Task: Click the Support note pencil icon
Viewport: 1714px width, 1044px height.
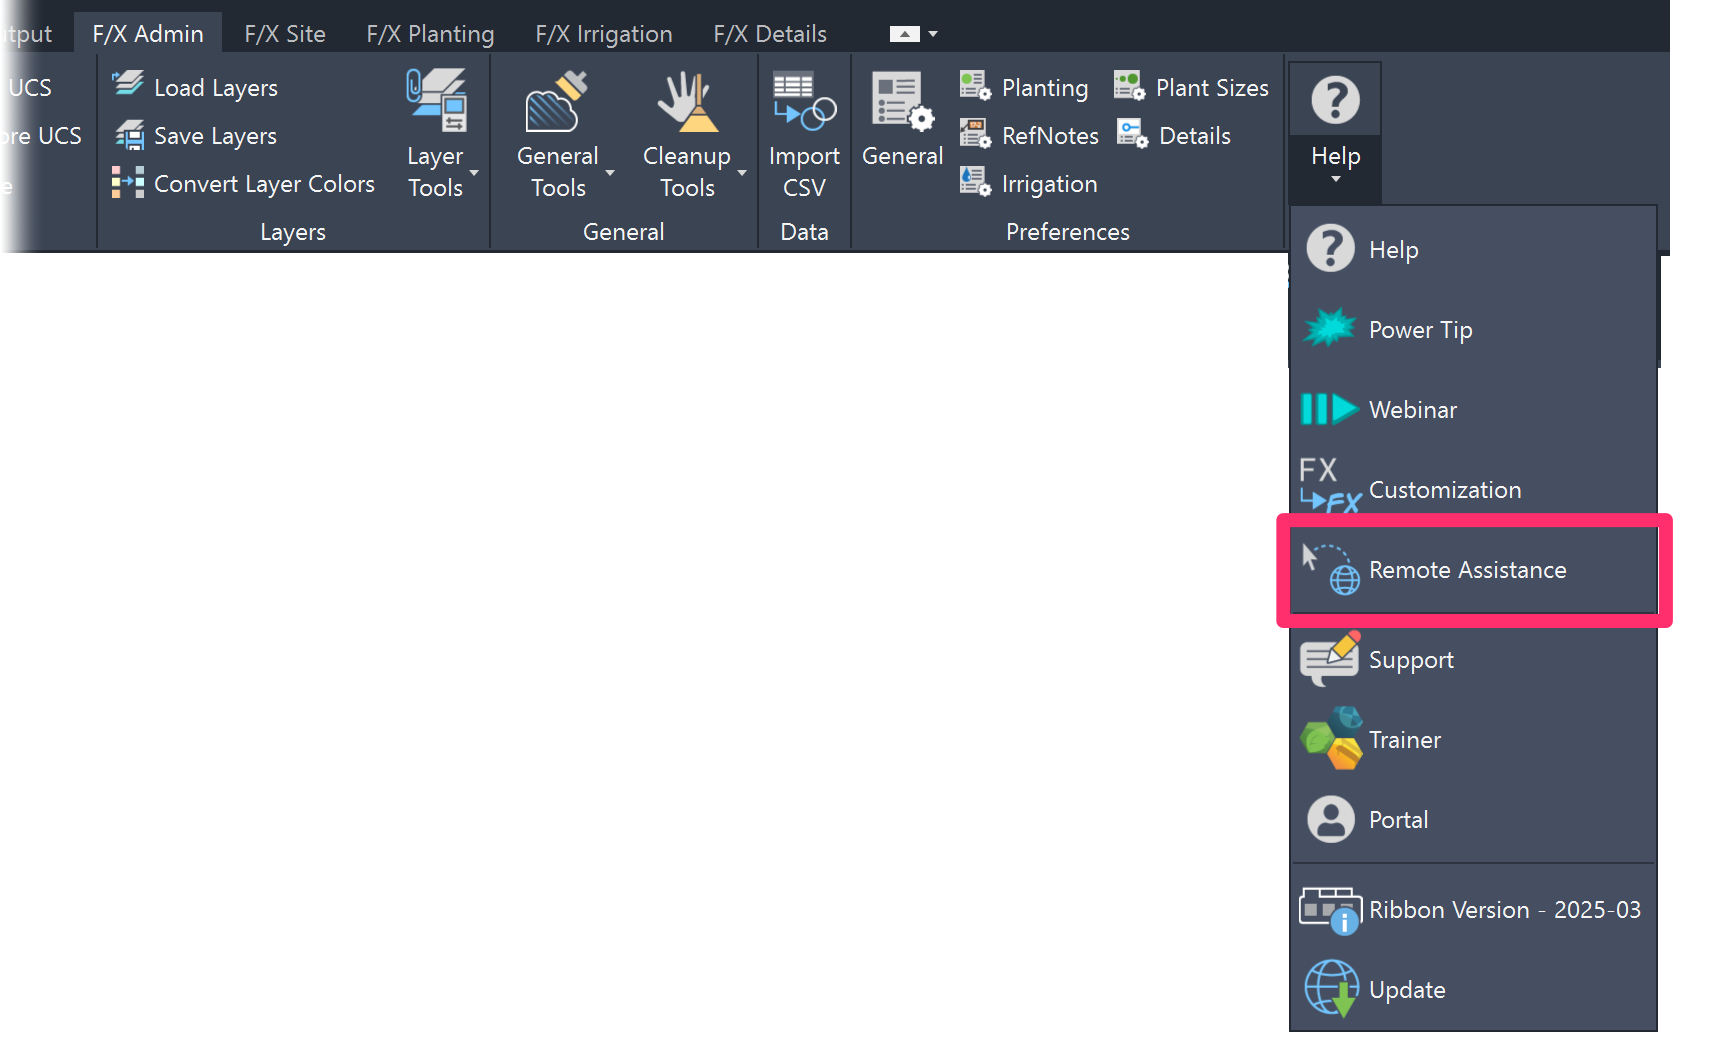Action: point(1330,658)
